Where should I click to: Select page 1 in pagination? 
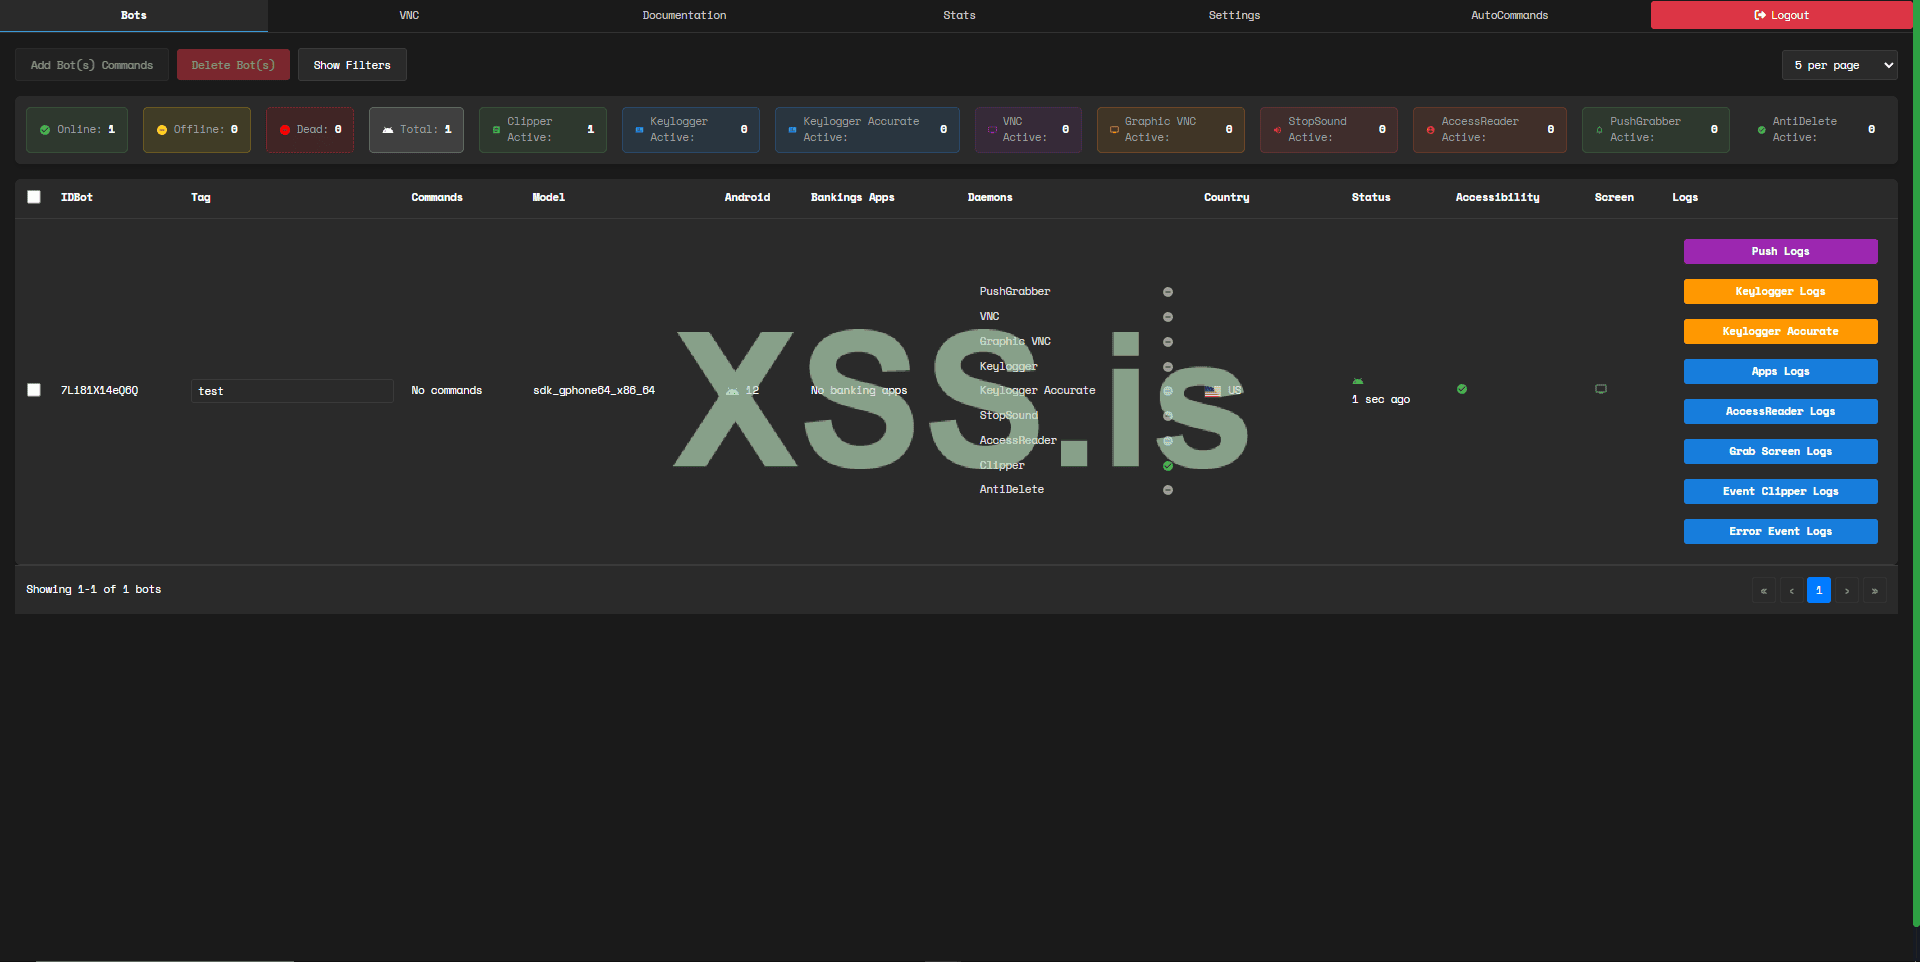[x=1819, y=590]
